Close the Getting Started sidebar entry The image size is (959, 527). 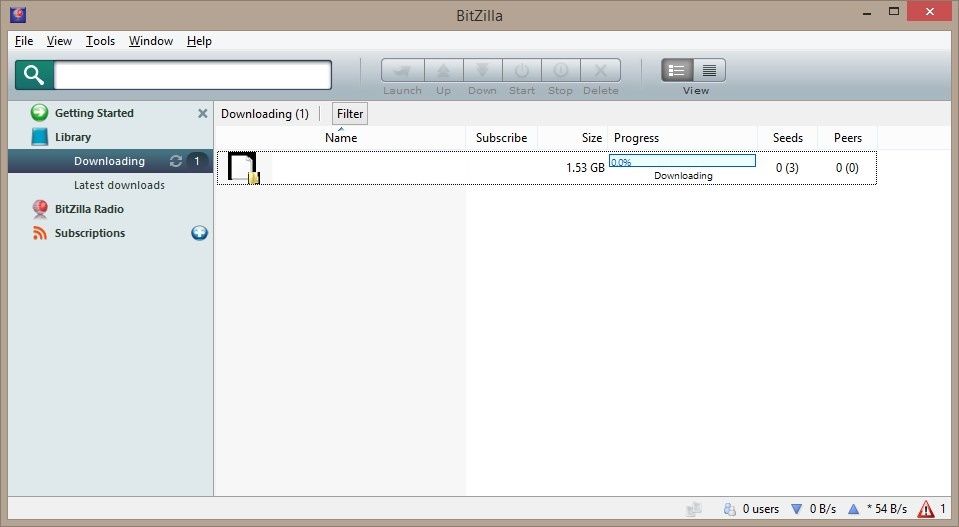coord(202,113)
